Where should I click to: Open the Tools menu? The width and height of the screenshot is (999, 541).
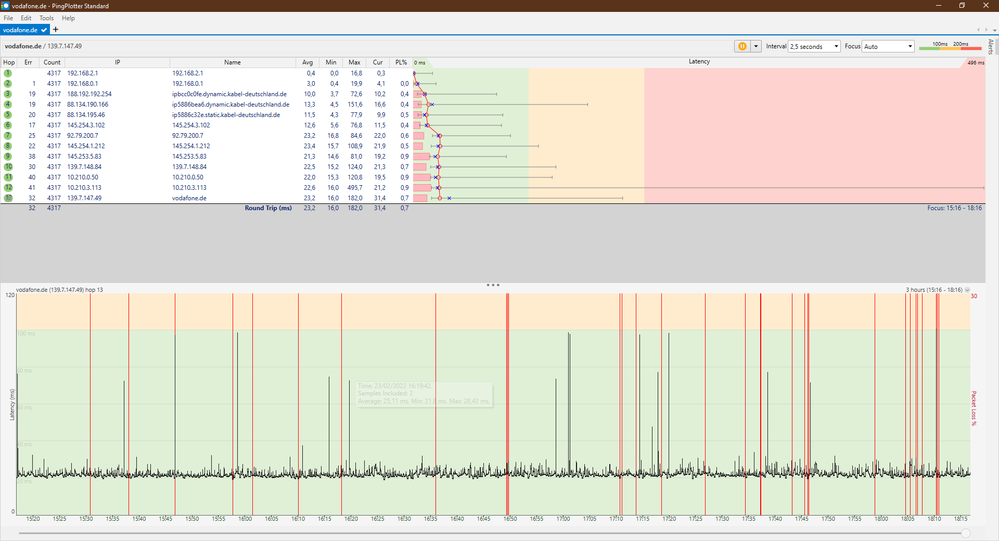[x=46, y=18]
